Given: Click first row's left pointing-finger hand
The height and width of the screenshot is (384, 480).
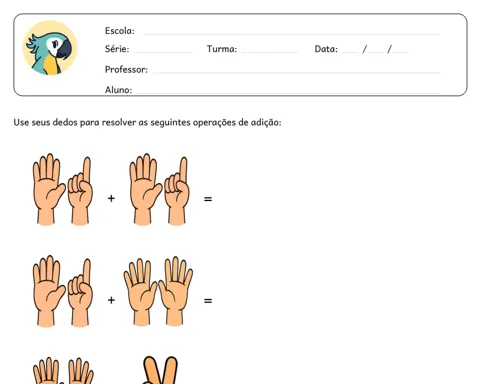Looking at the screenshot, I should [80, 191].
